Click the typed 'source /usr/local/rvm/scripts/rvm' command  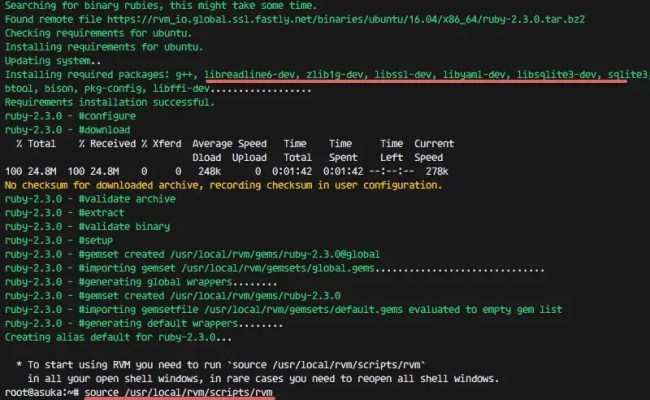pos(179,392)
